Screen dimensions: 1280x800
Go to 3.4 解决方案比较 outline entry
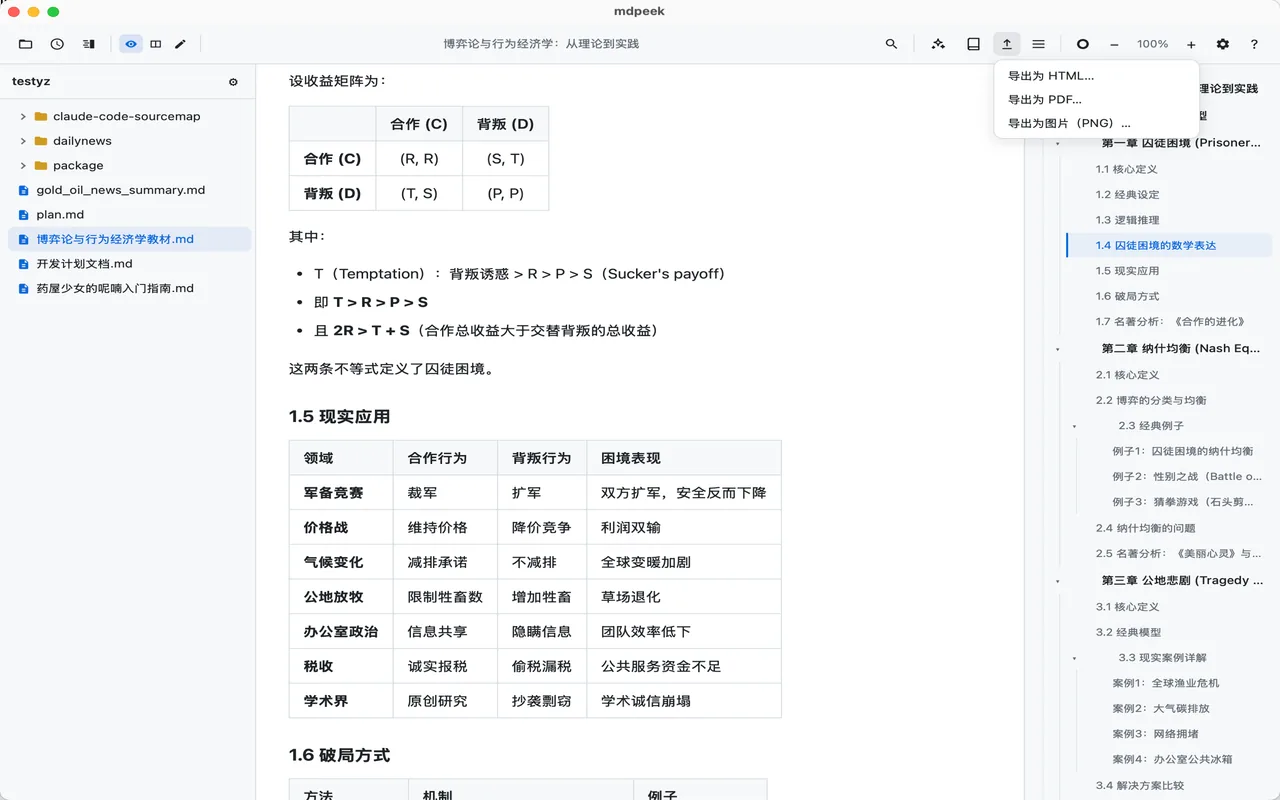click(x=1139, y=785)
